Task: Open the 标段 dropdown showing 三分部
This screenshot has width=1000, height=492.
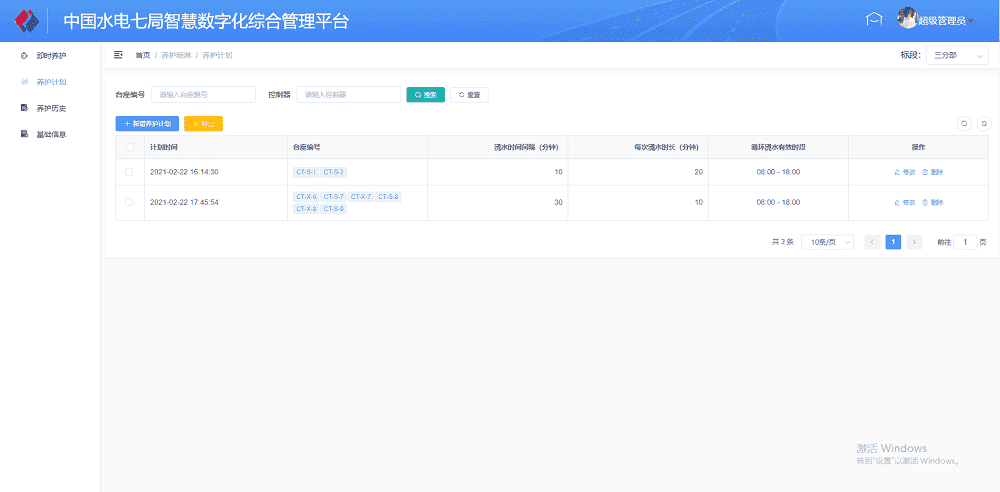Action: tap(956, 56)
